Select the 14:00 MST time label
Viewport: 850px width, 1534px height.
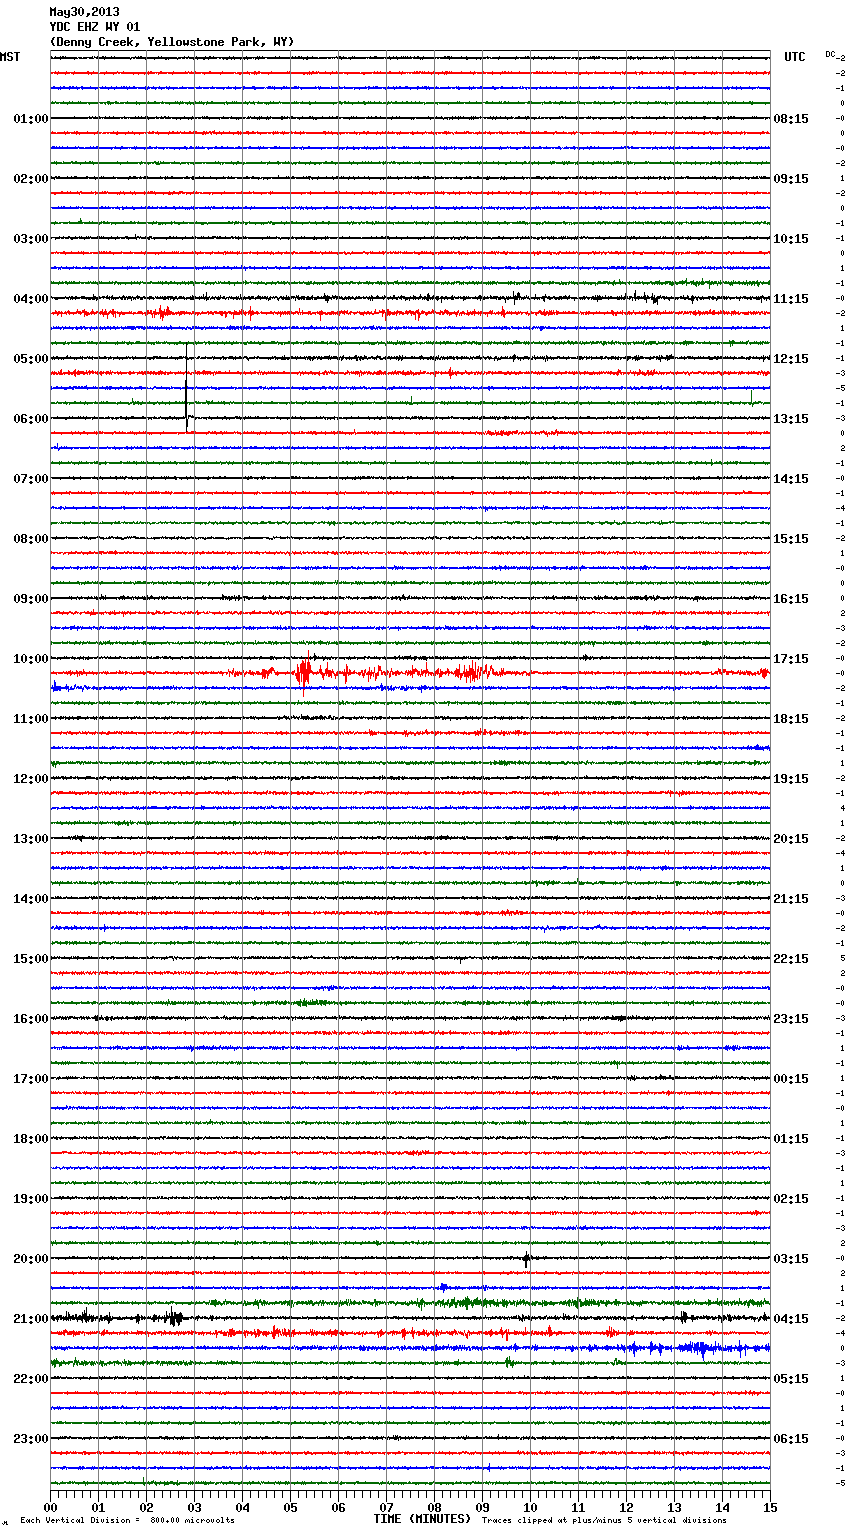pyautogui.click(x=31, y=899)
